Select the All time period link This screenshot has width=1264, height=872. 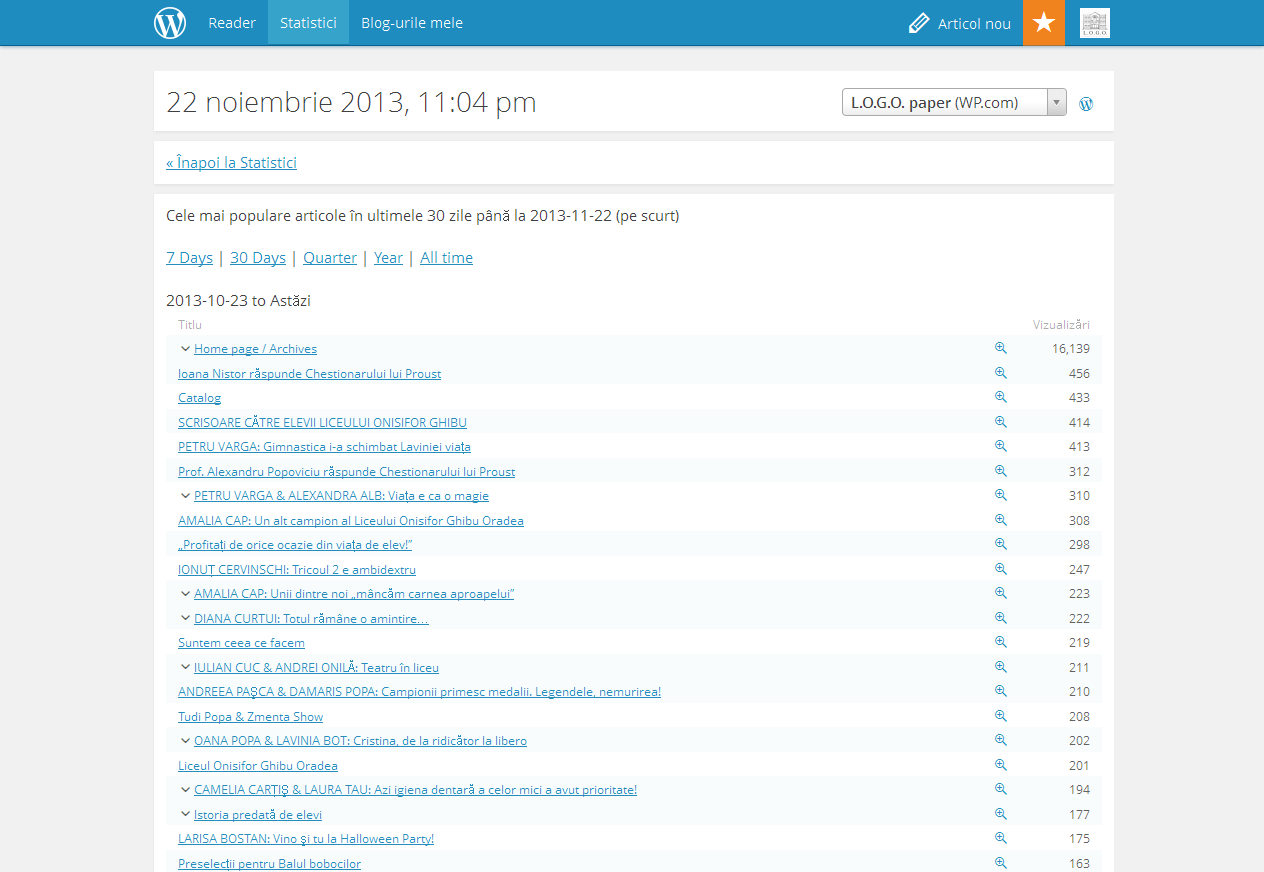446,258
